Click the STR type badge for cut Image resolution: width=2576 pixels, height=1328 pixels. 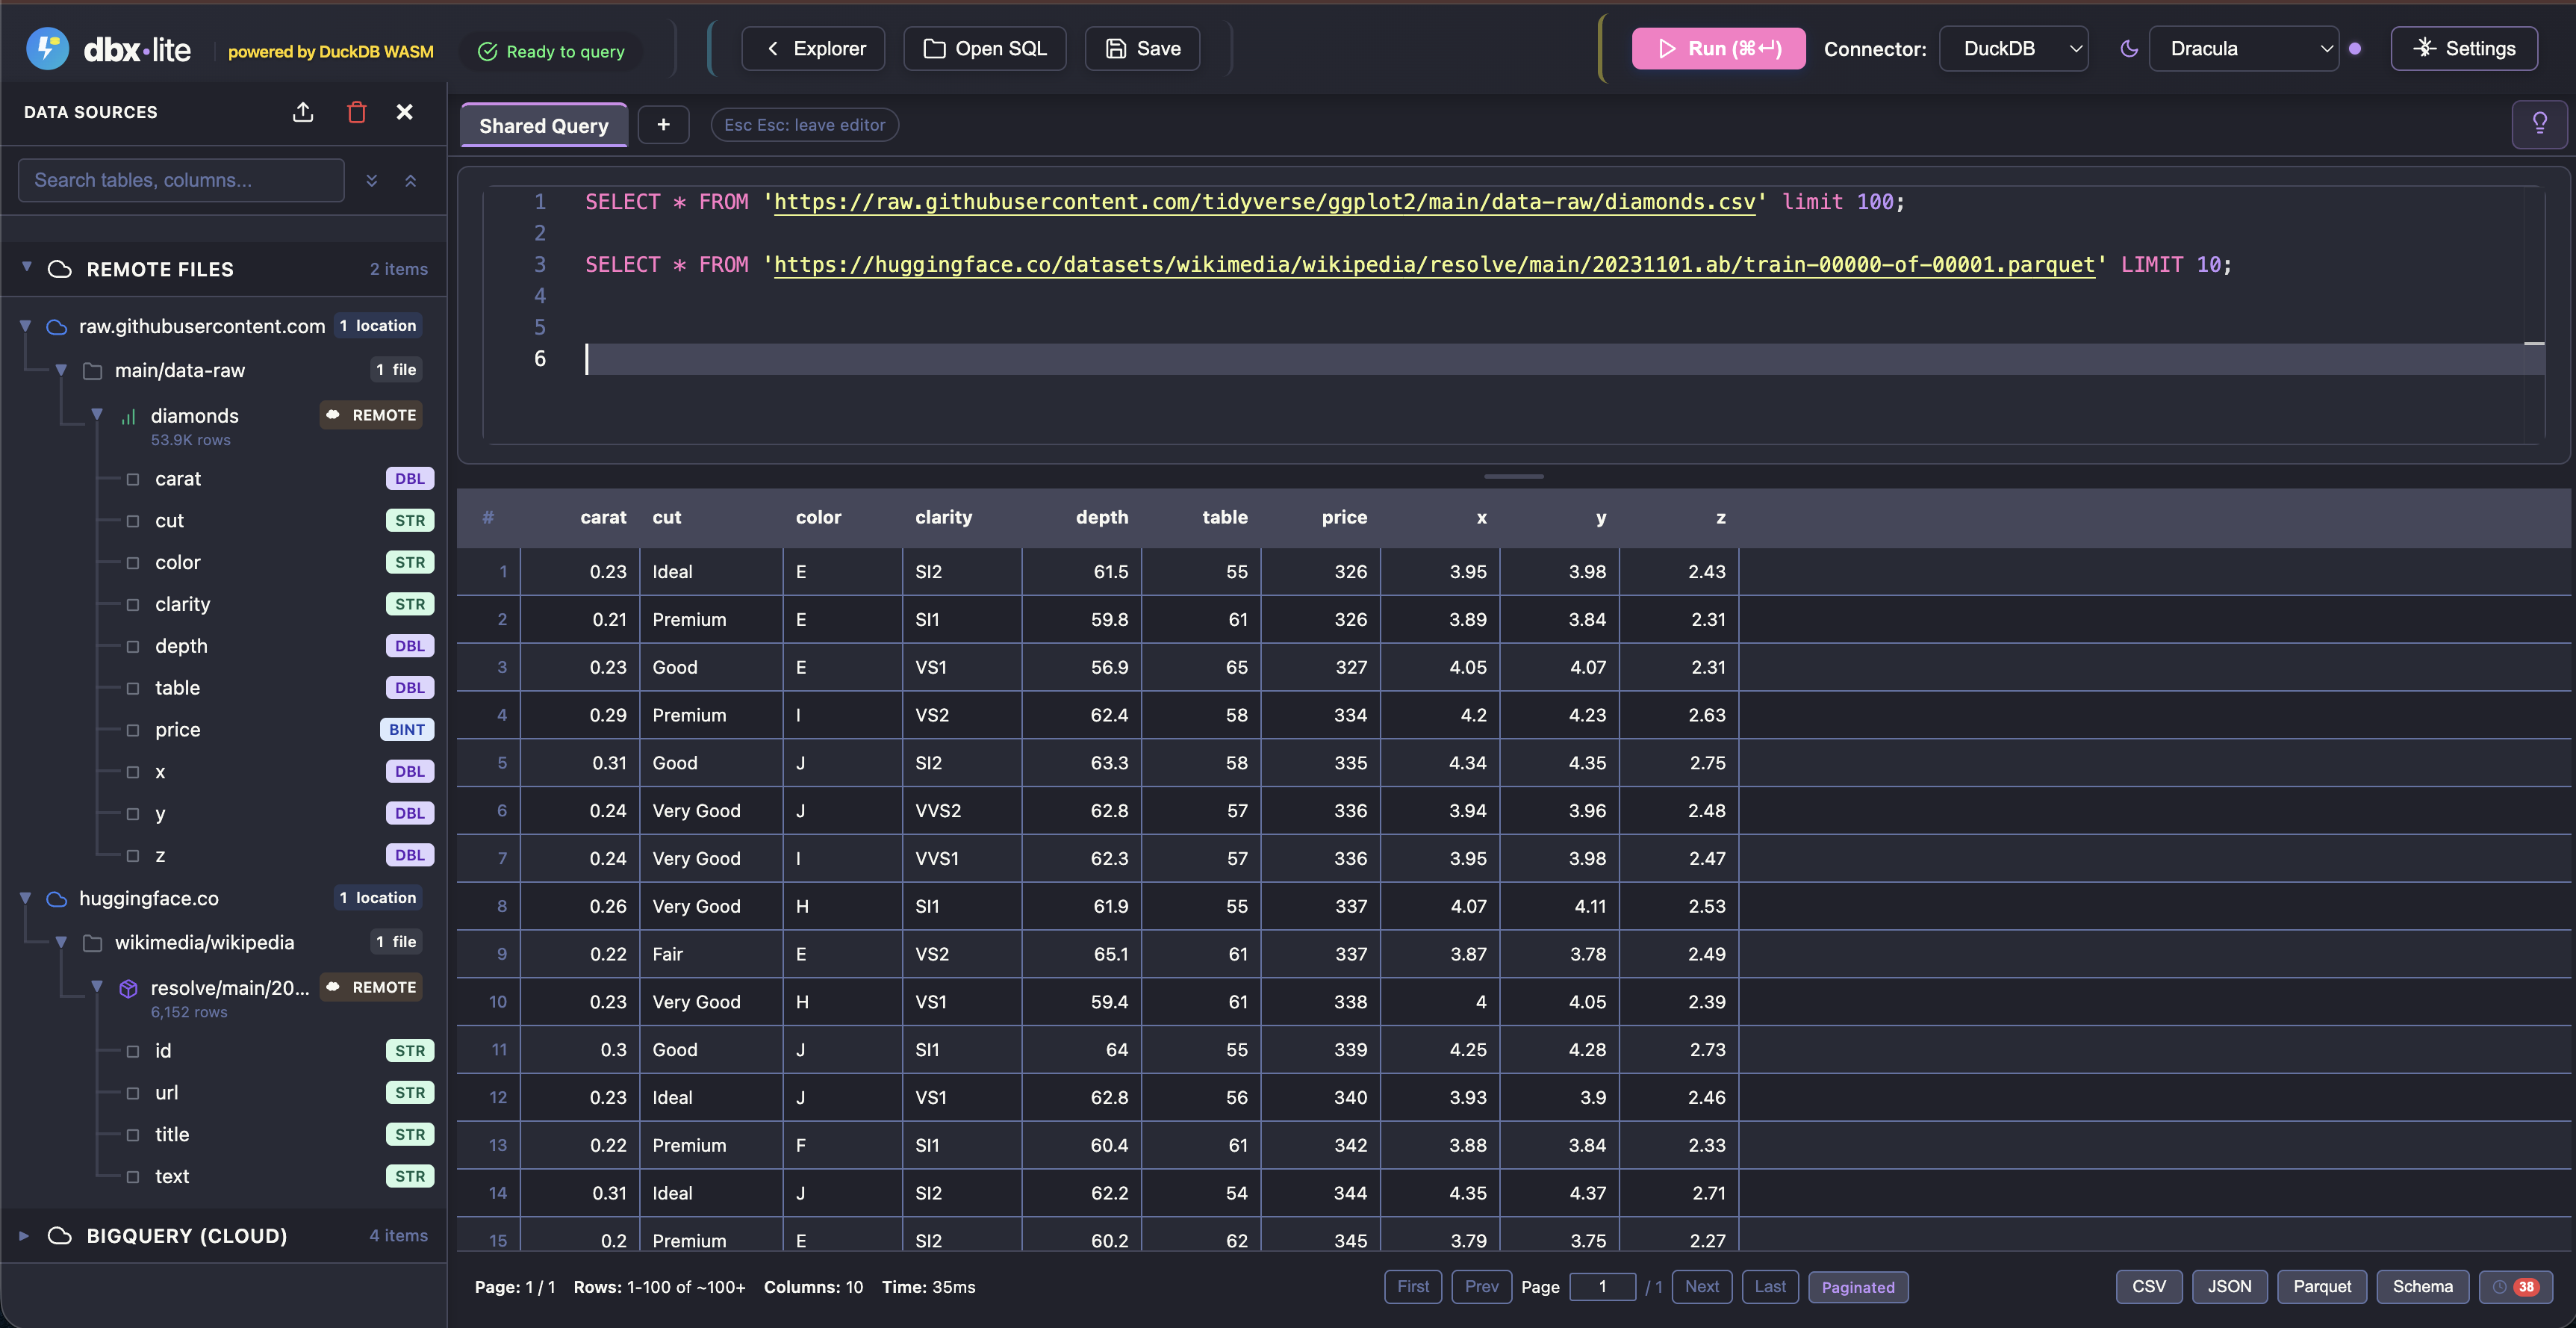pyautogui.click(x=410, y=520)
